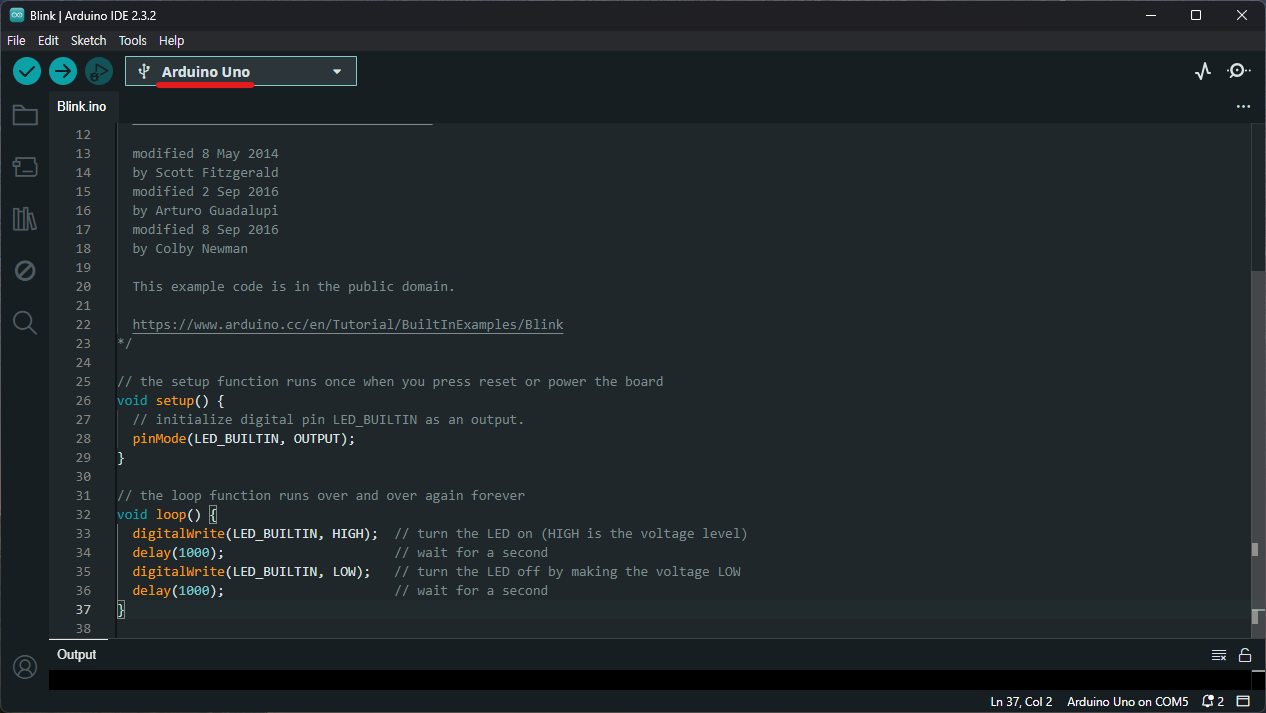The width and height of the screenshot is (1266, 713).
Task: Open the BuiltInExamples/Blink tutorial link
Action: tap(348, 325)
